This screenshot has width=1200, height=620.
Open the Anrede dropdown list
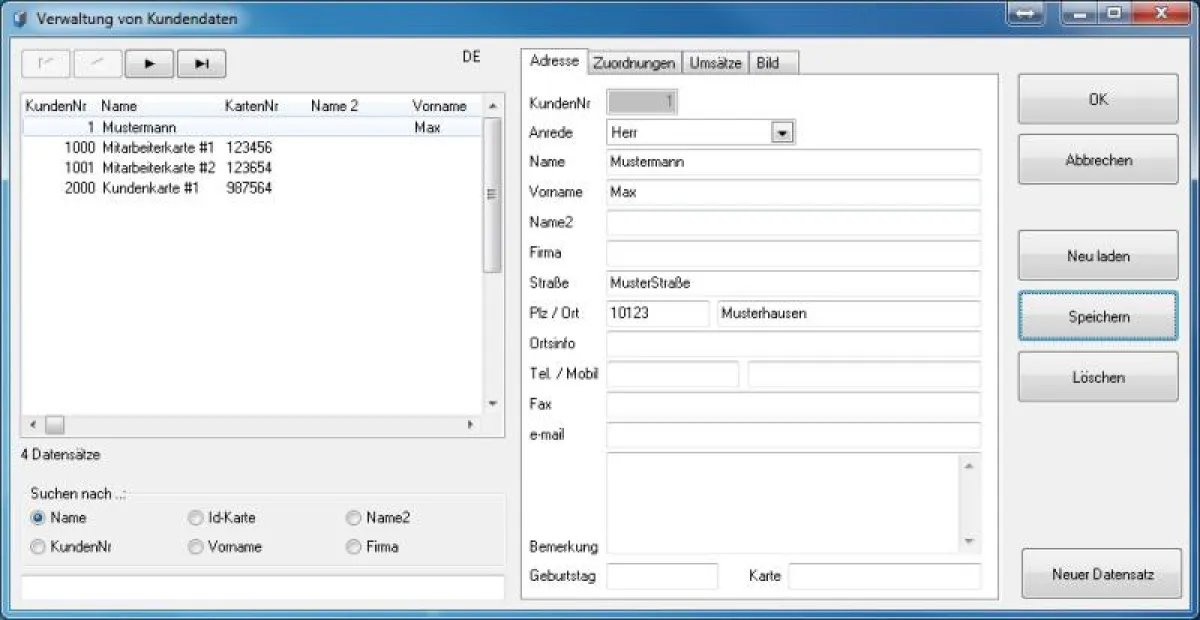pyautogui.click(x=782, y=132)
